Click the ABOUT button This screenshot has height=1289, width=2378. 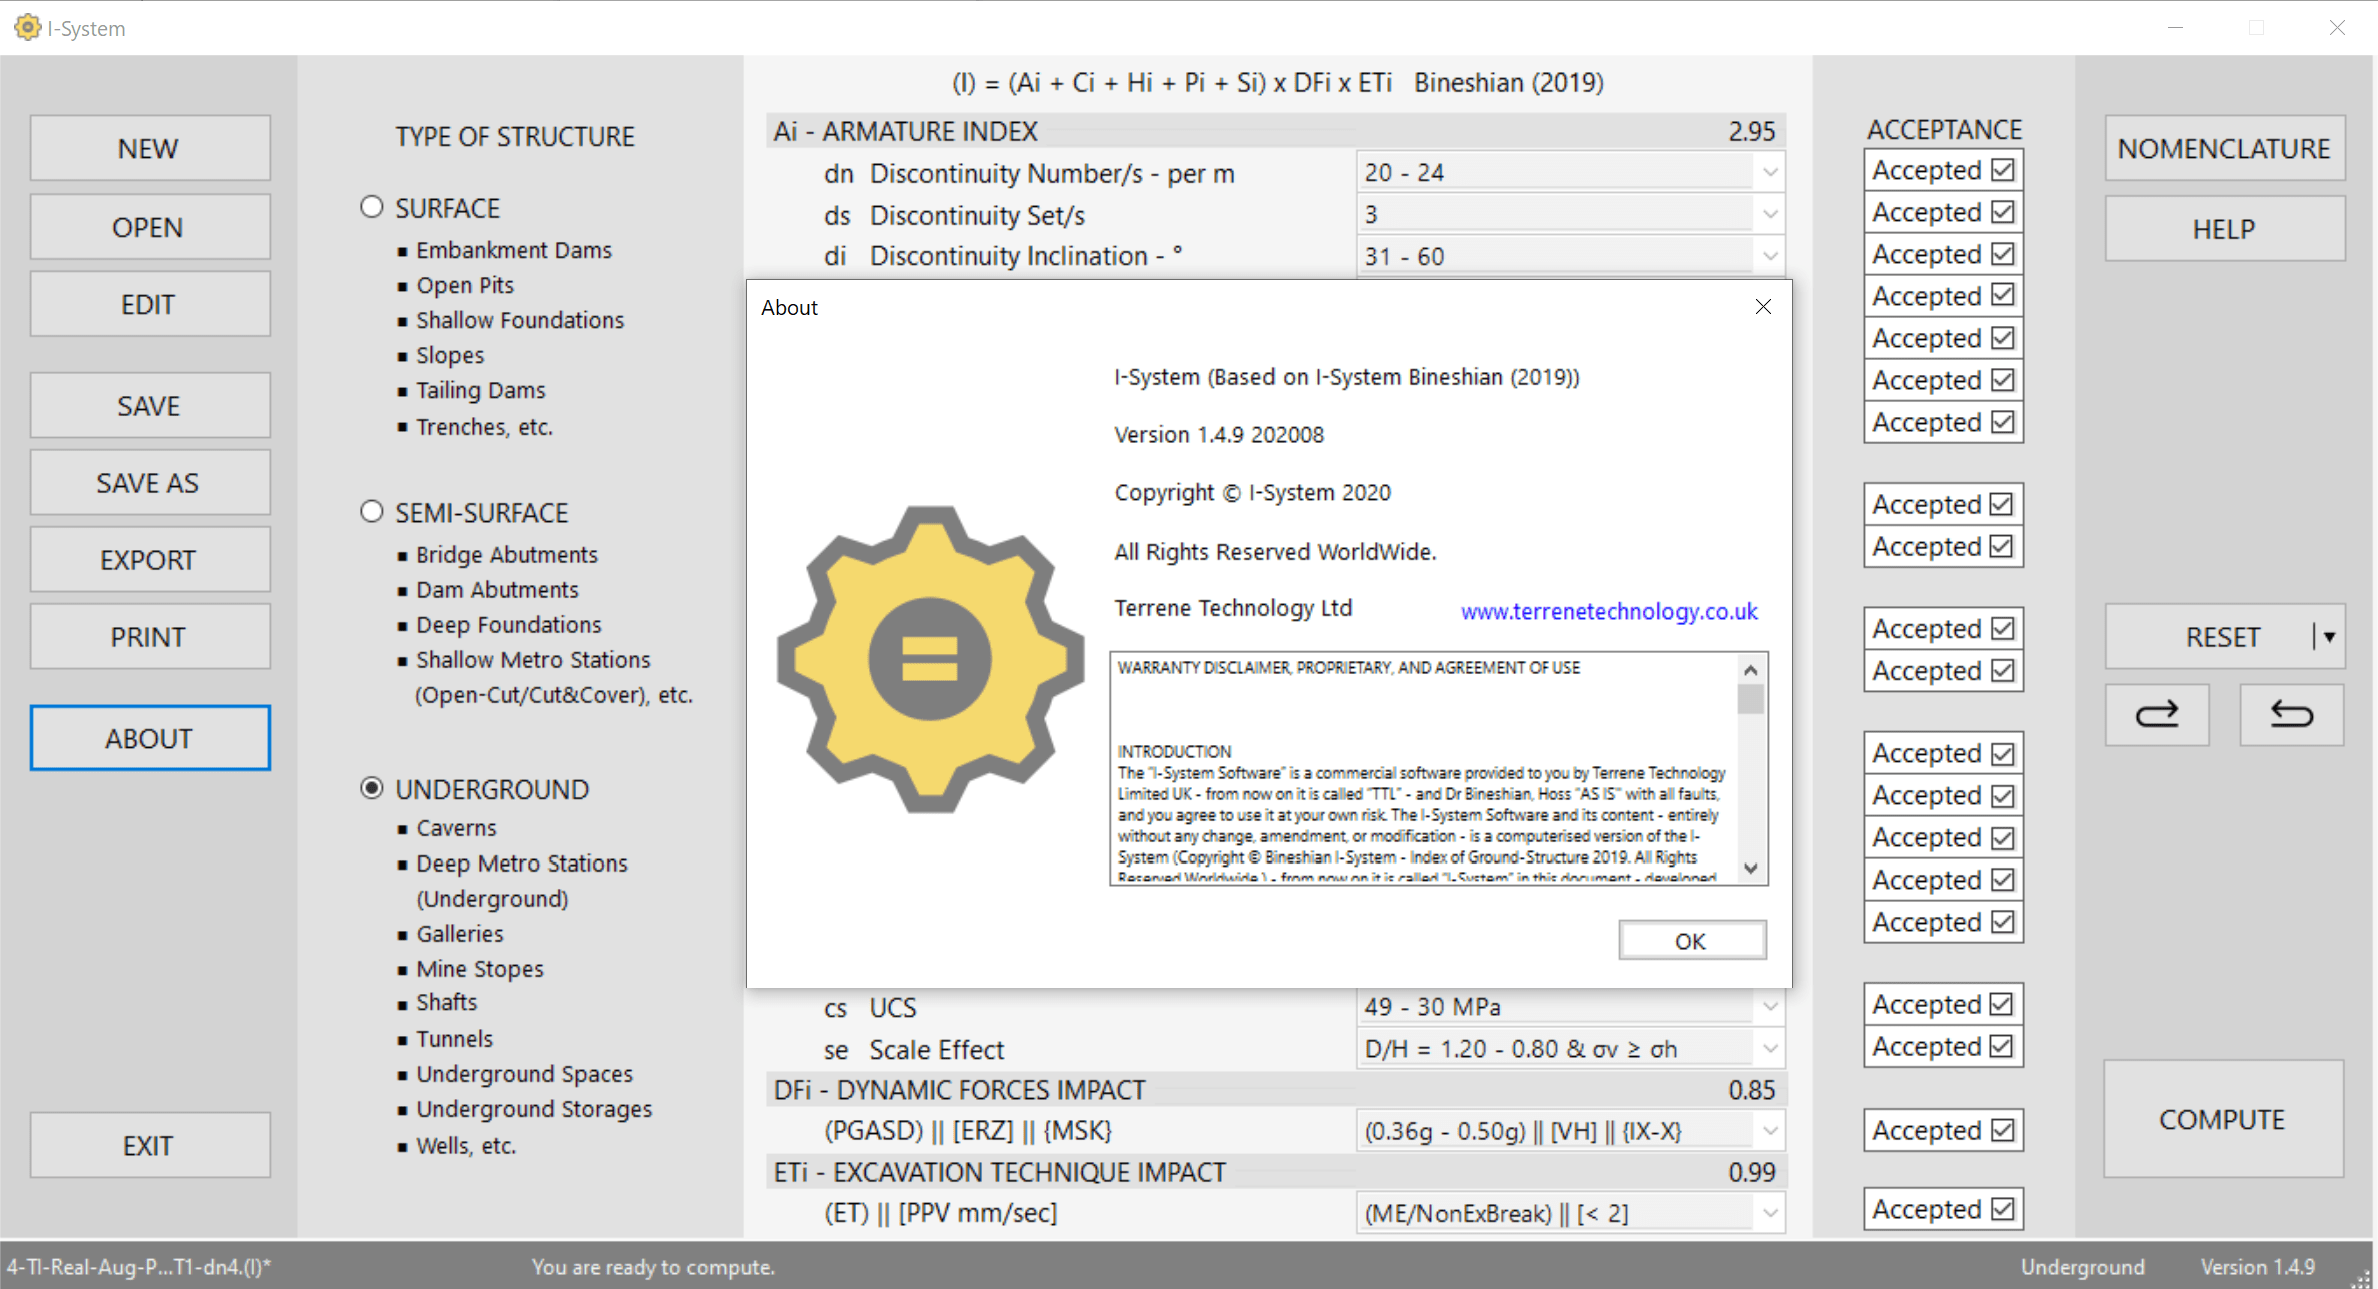149,738
